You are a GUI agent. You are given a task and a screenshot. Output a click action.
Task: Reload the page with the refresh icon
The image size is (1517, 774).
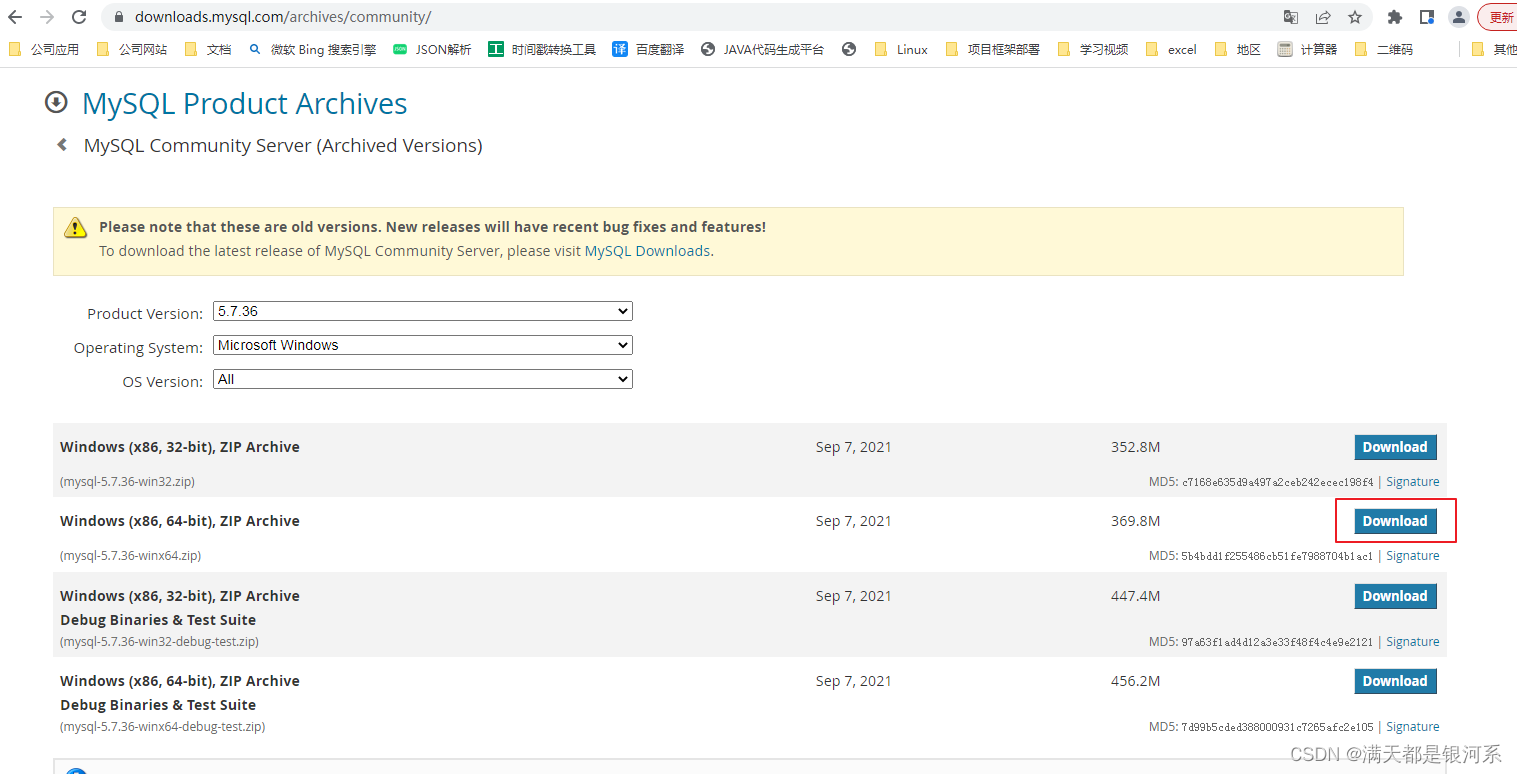pos(79,17)
